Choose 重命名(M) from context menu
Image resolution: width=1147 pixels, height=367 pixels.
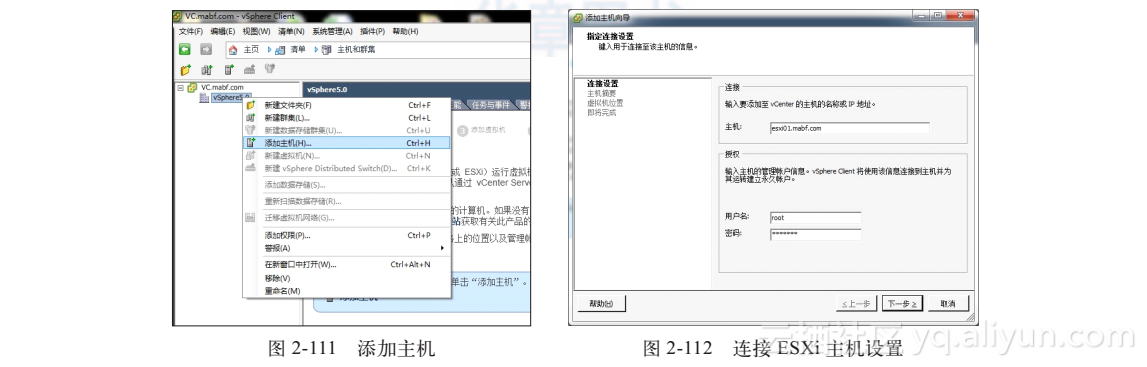point(347,290)
